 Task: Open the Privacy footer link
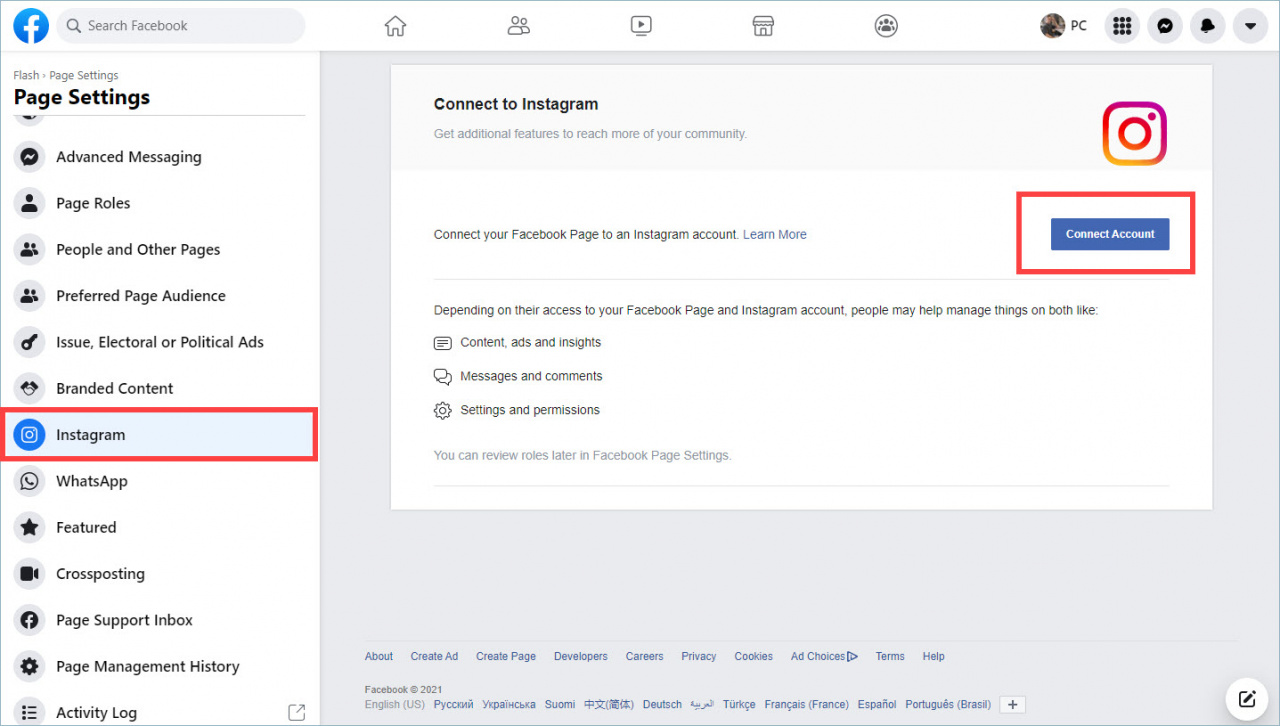[x=699, y=656]
